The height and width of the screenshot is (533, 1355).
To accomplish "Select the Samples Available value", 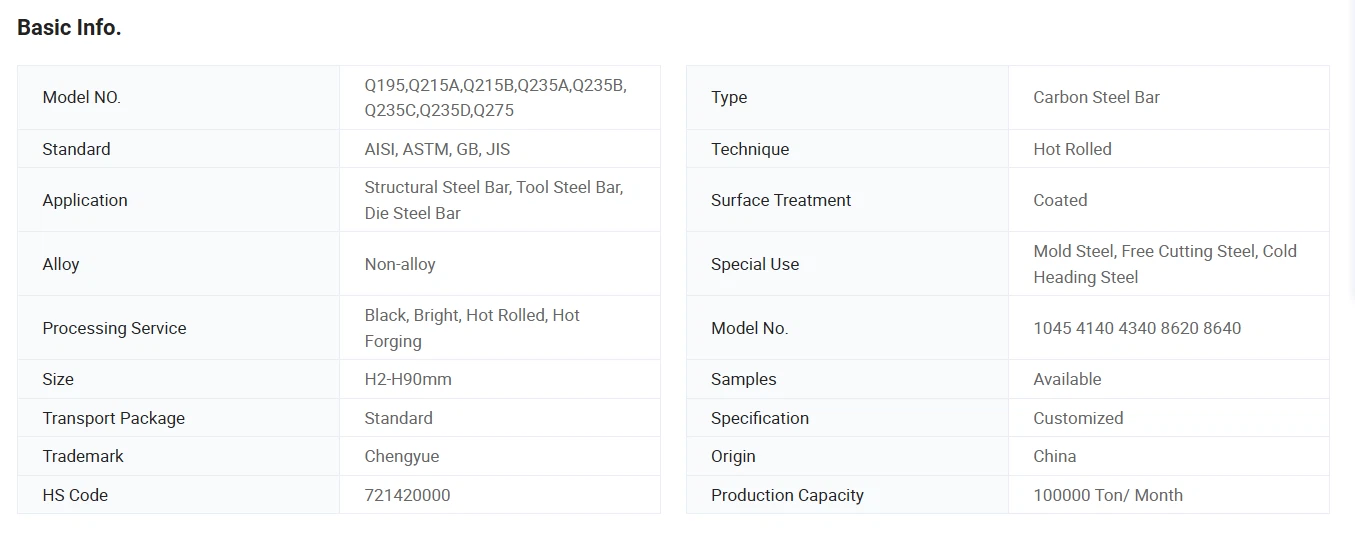I will coord(1067,379).
